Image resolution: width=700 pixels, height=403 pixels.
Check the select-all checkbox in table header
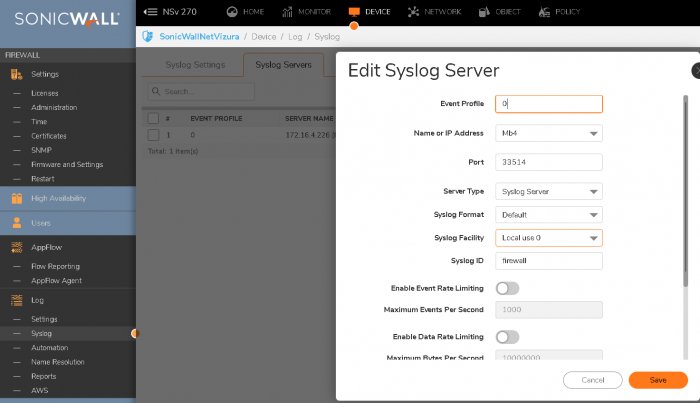(153, 118)
